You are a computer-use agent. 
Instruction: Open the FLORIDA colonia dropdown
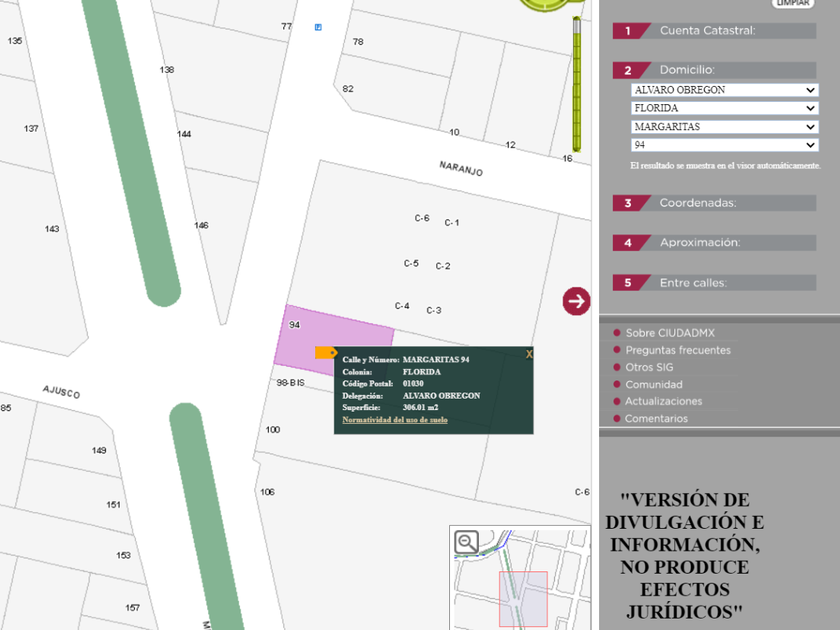(724, 108)
